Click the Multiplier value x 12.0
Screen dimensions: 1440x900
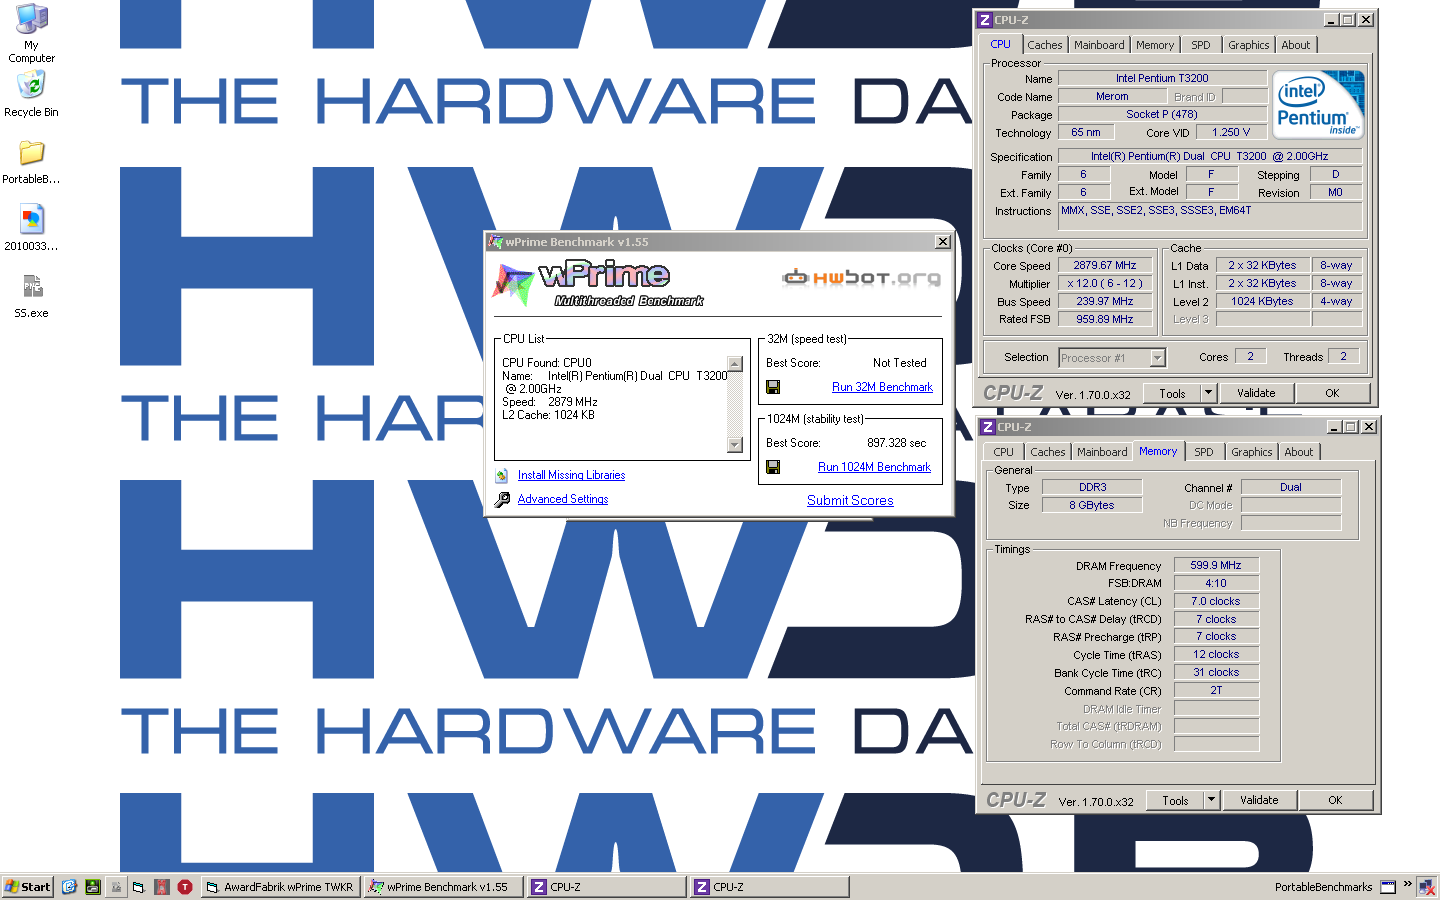tap(1105, 284)
